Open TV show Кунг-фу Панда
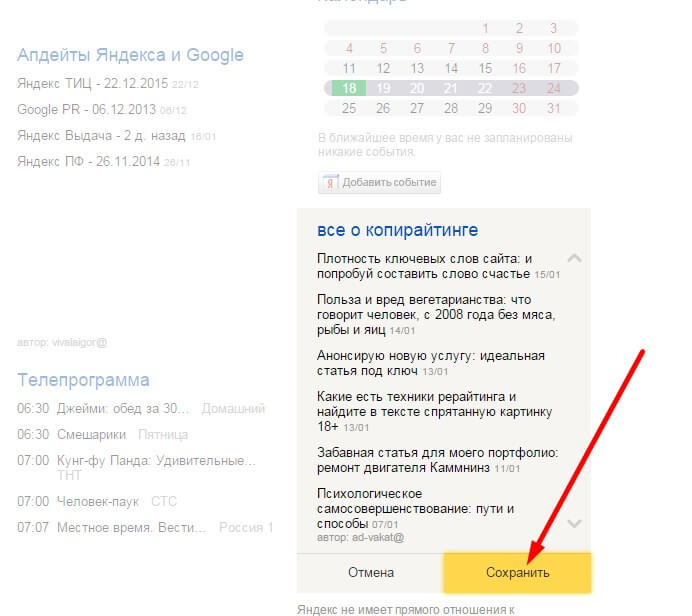This screenshot has width=692, height=616. pyautogui.click(x=156, y=461)
